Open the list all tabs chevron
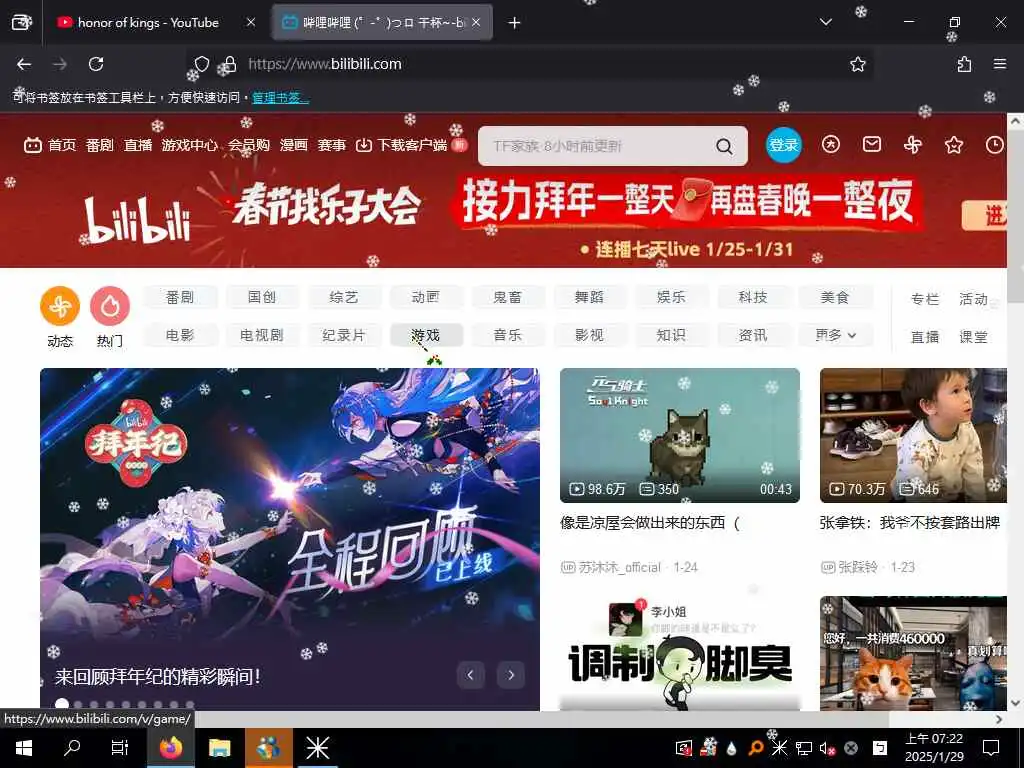Image resolution: width=1024 pixels, height=768 pixels. [x=825, y=22]
